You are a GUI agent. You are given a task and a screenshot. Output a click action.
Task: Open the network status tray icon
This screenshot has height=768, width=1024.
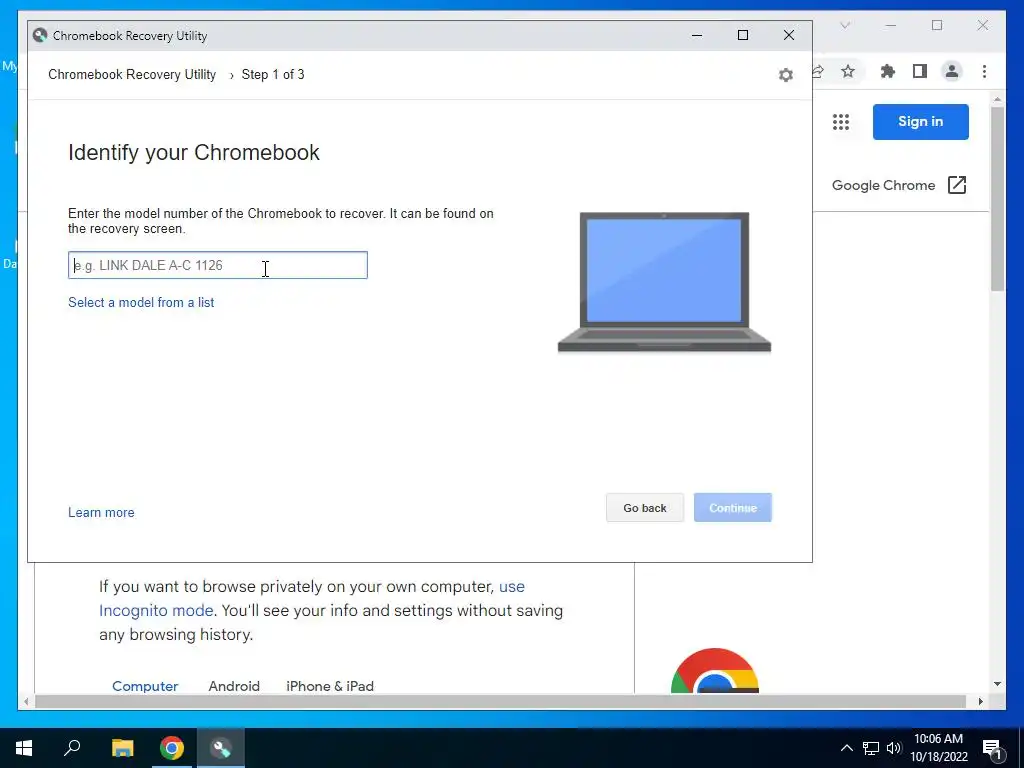click(871, 748)
